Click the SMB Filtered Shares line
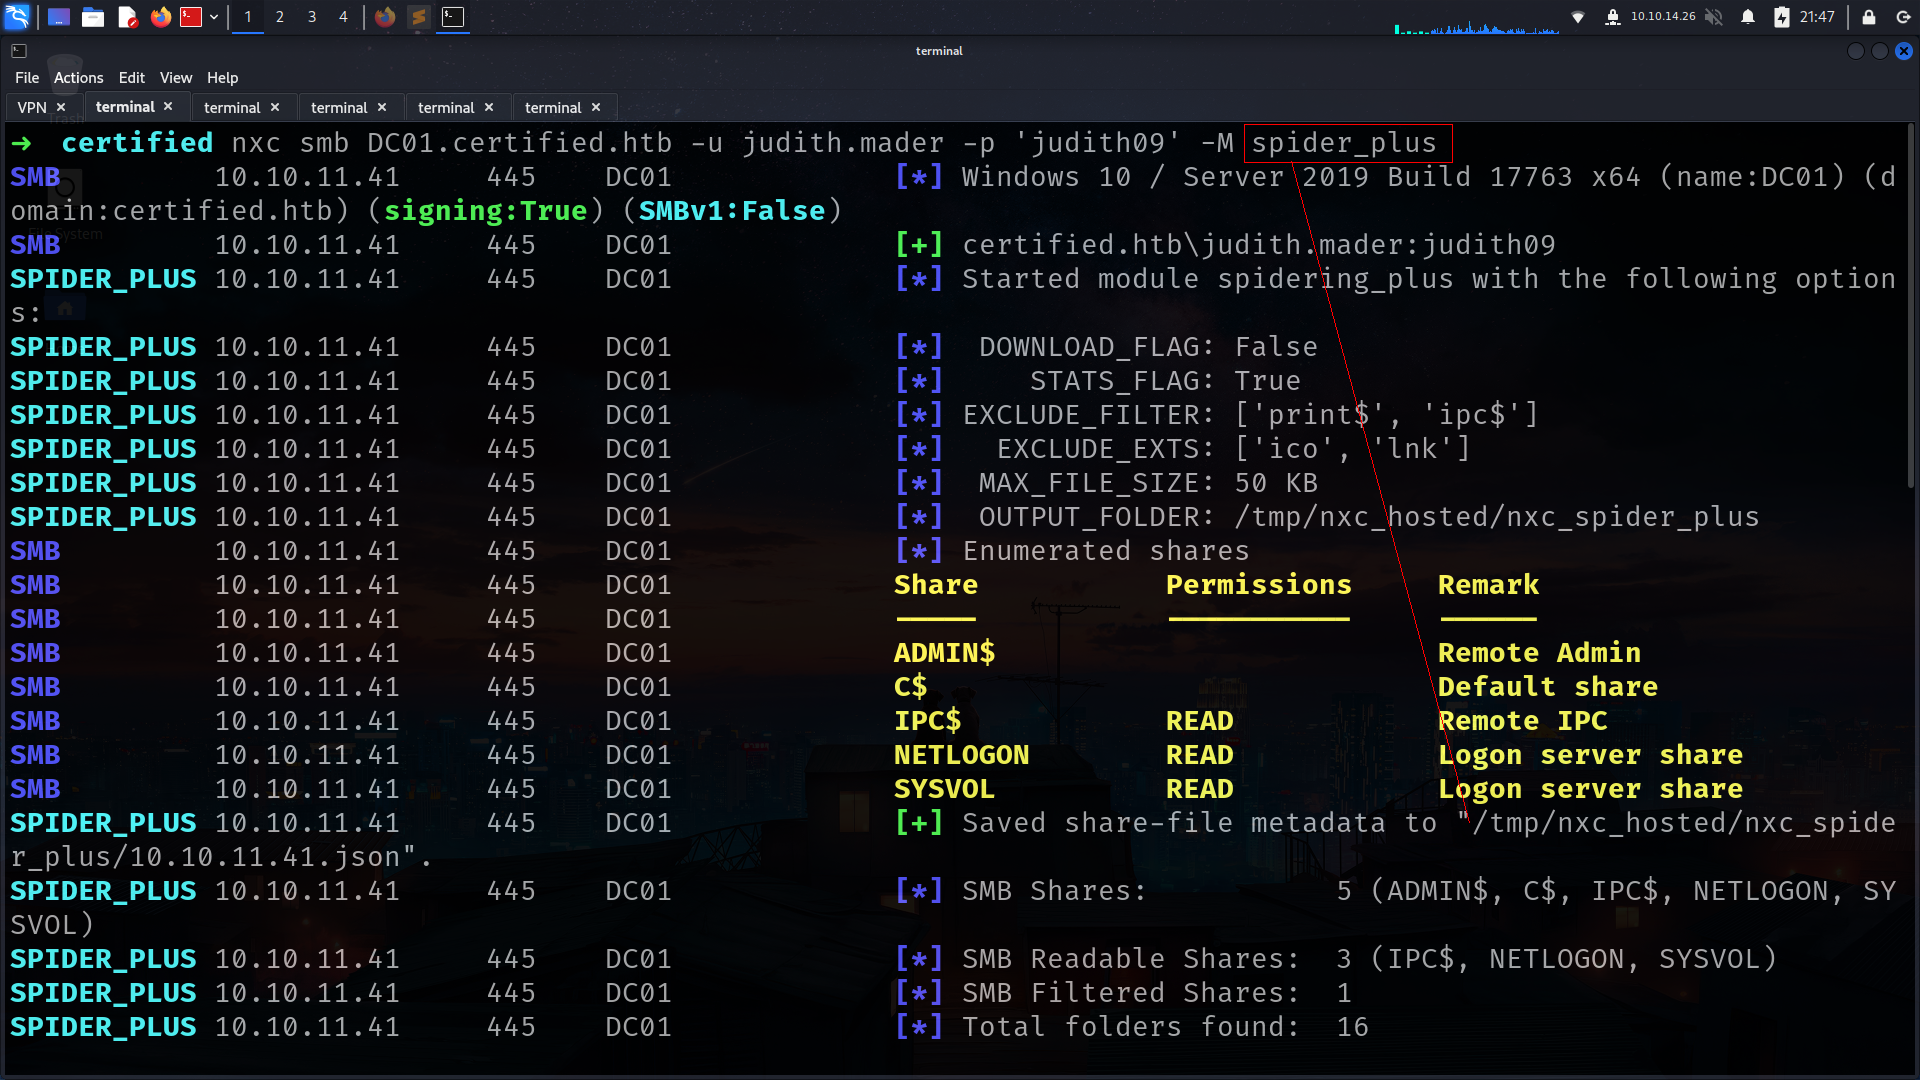The height and width of the screenshot is (1080, 1920). pos(1157,993)
